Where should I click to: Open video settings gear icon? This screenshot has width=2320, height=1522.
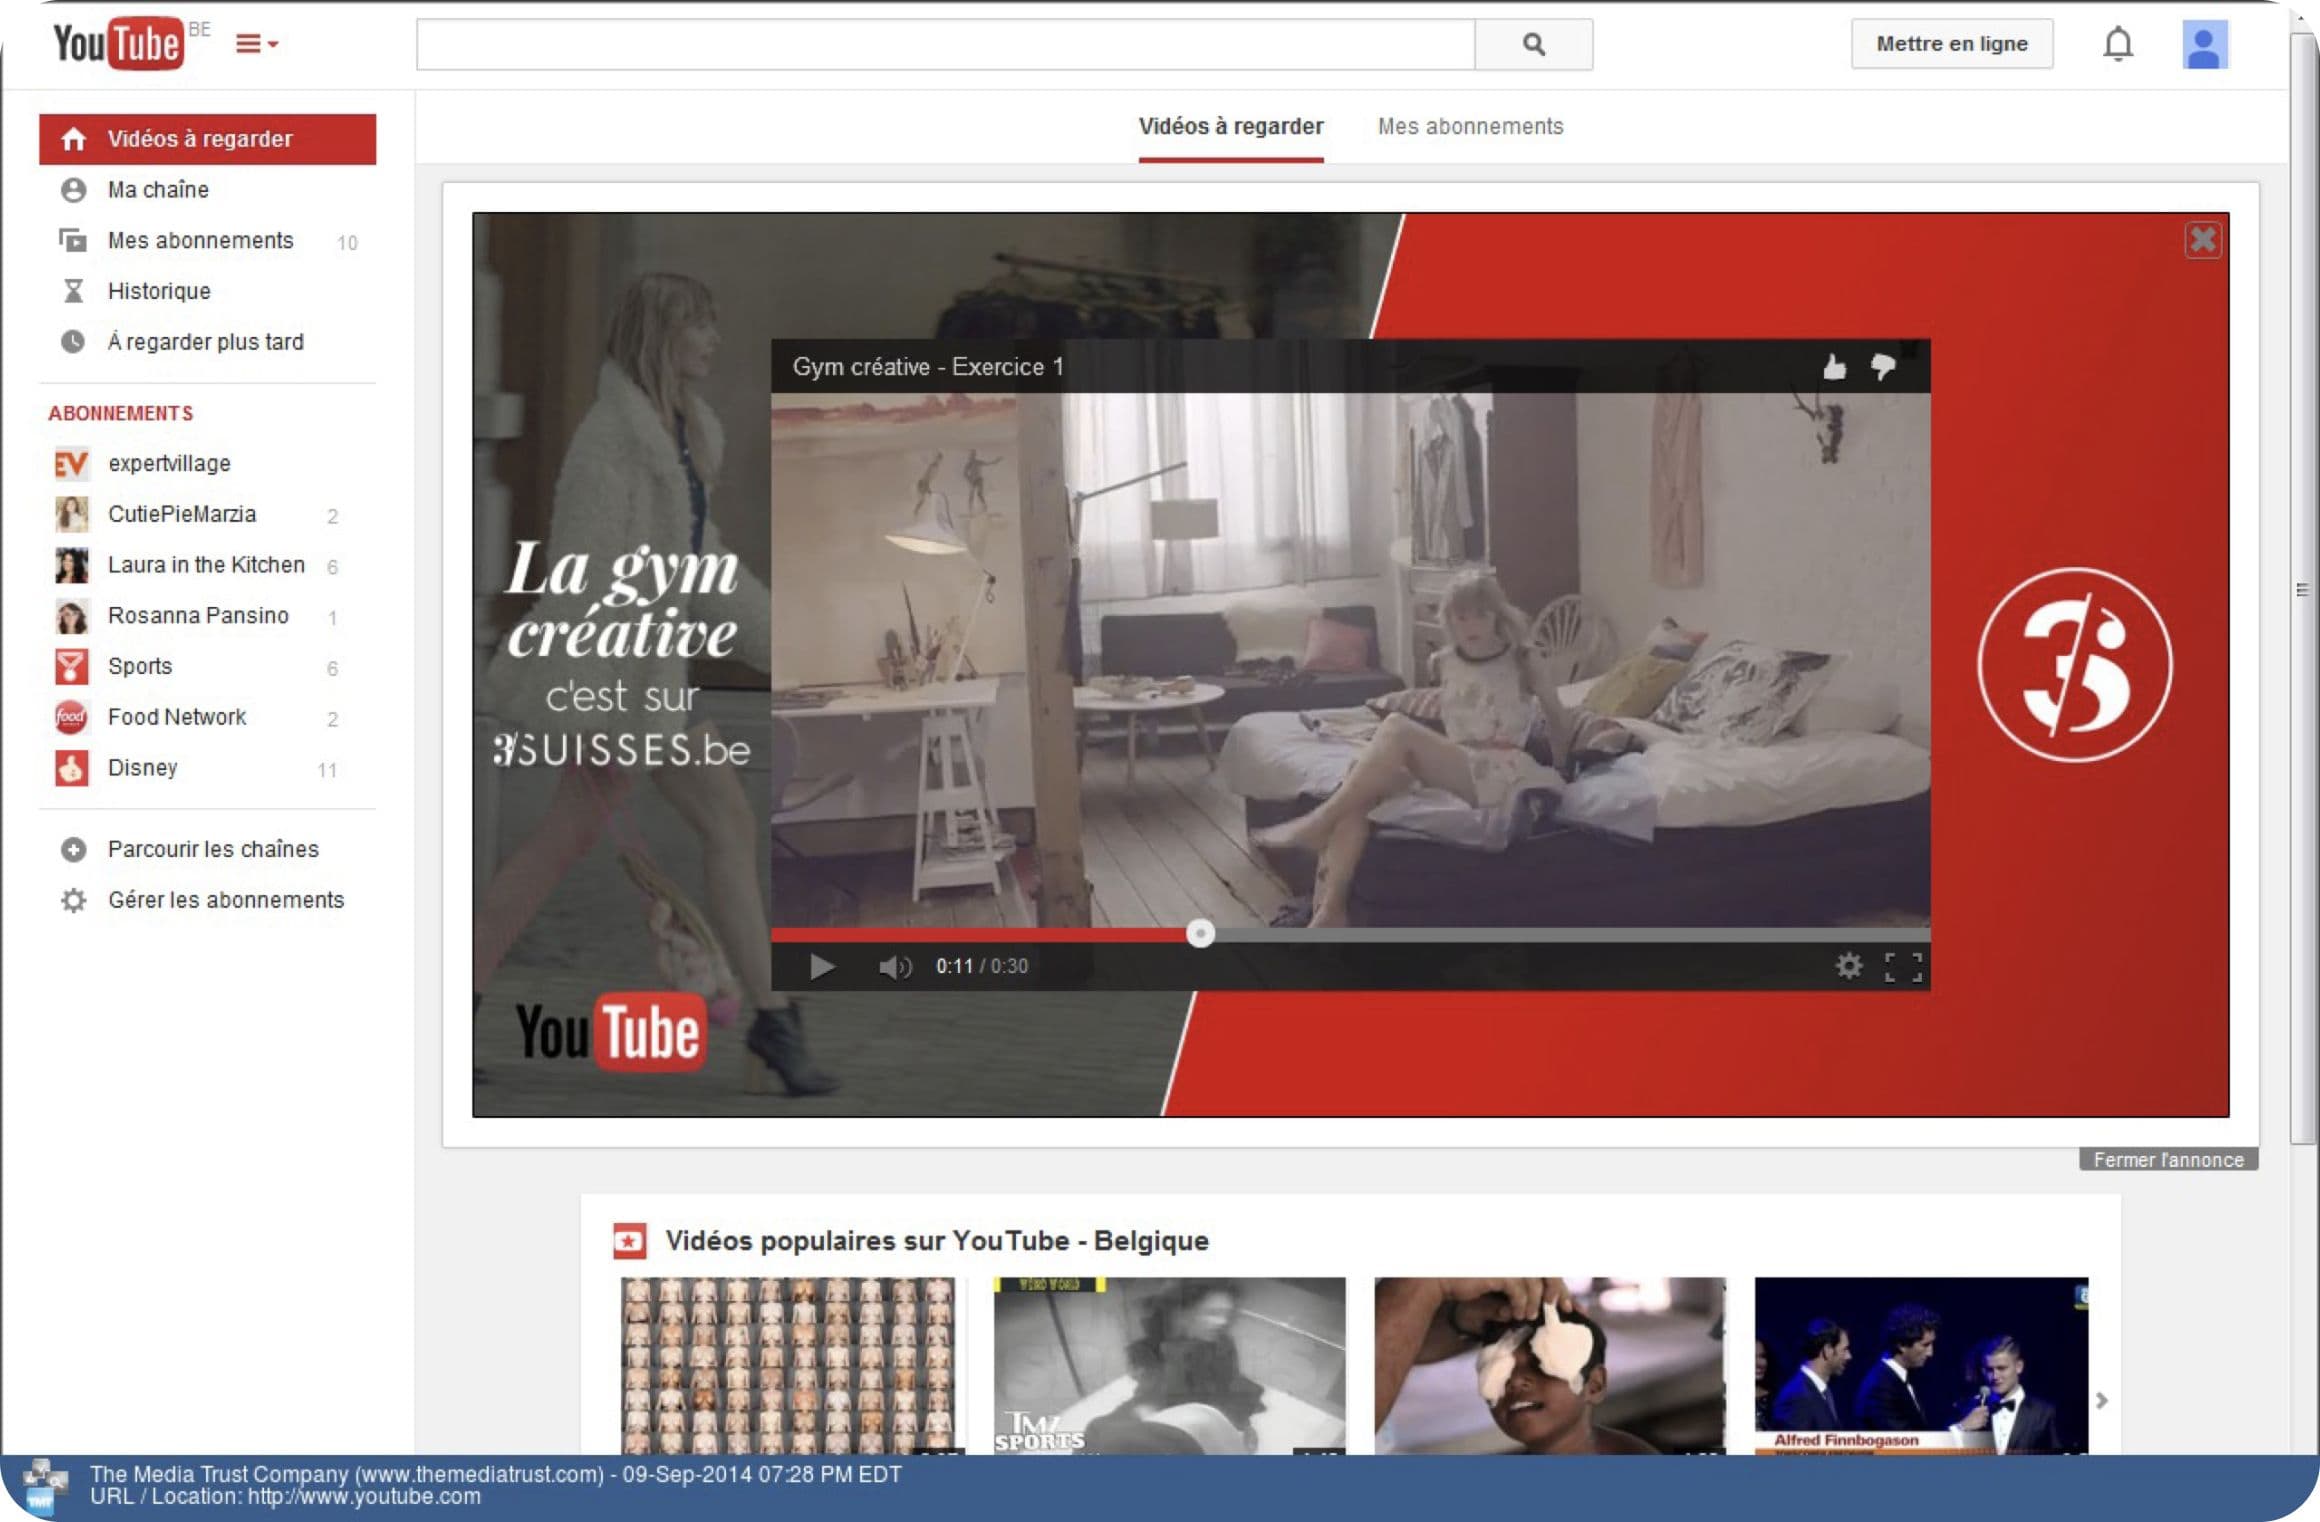tap(1848, 965)
